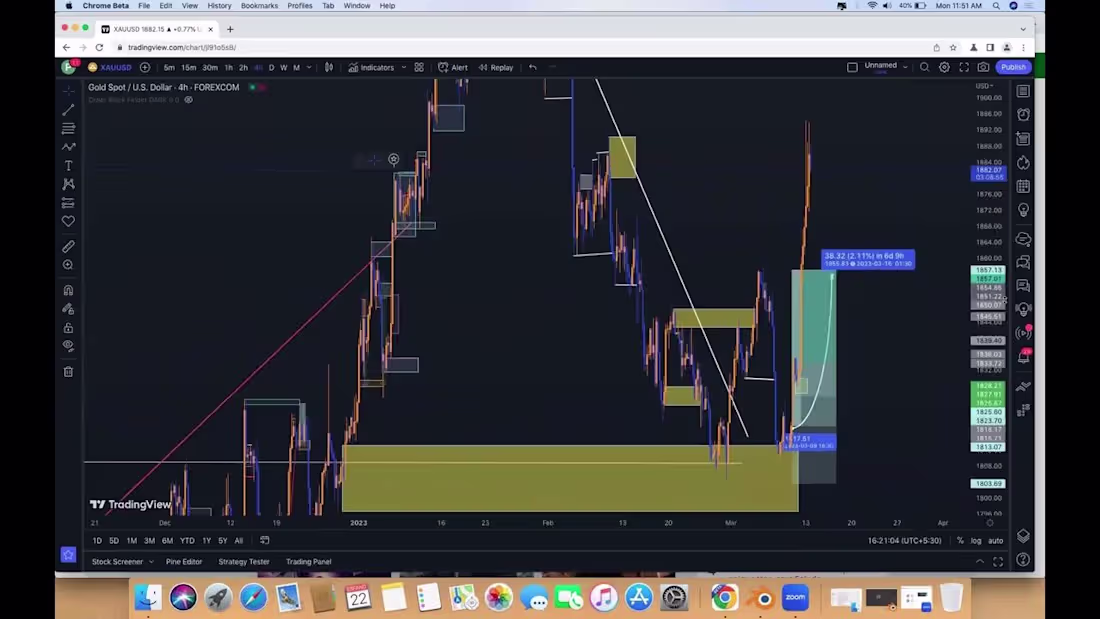Open the timezone selector at the bottom
Image resolution: width=1100 pixels, height=619 pixels.
pos(905,540)
